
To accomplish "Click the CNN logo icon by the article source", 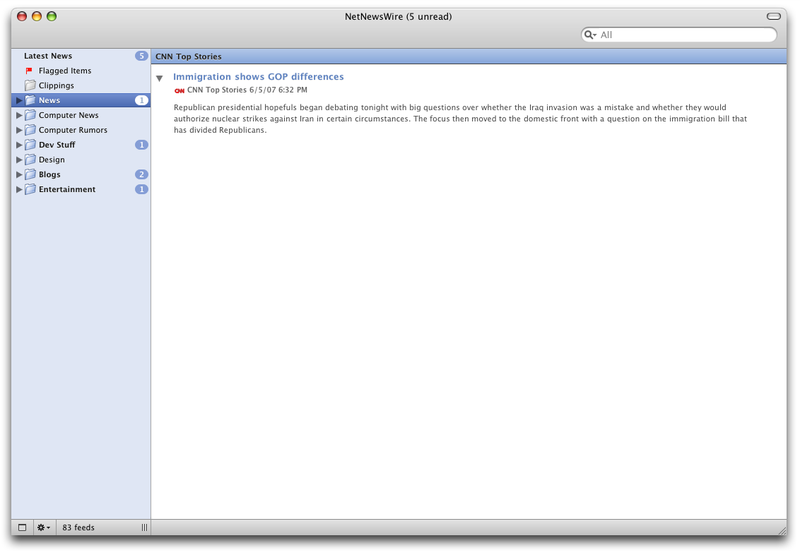I will point(179,91).
